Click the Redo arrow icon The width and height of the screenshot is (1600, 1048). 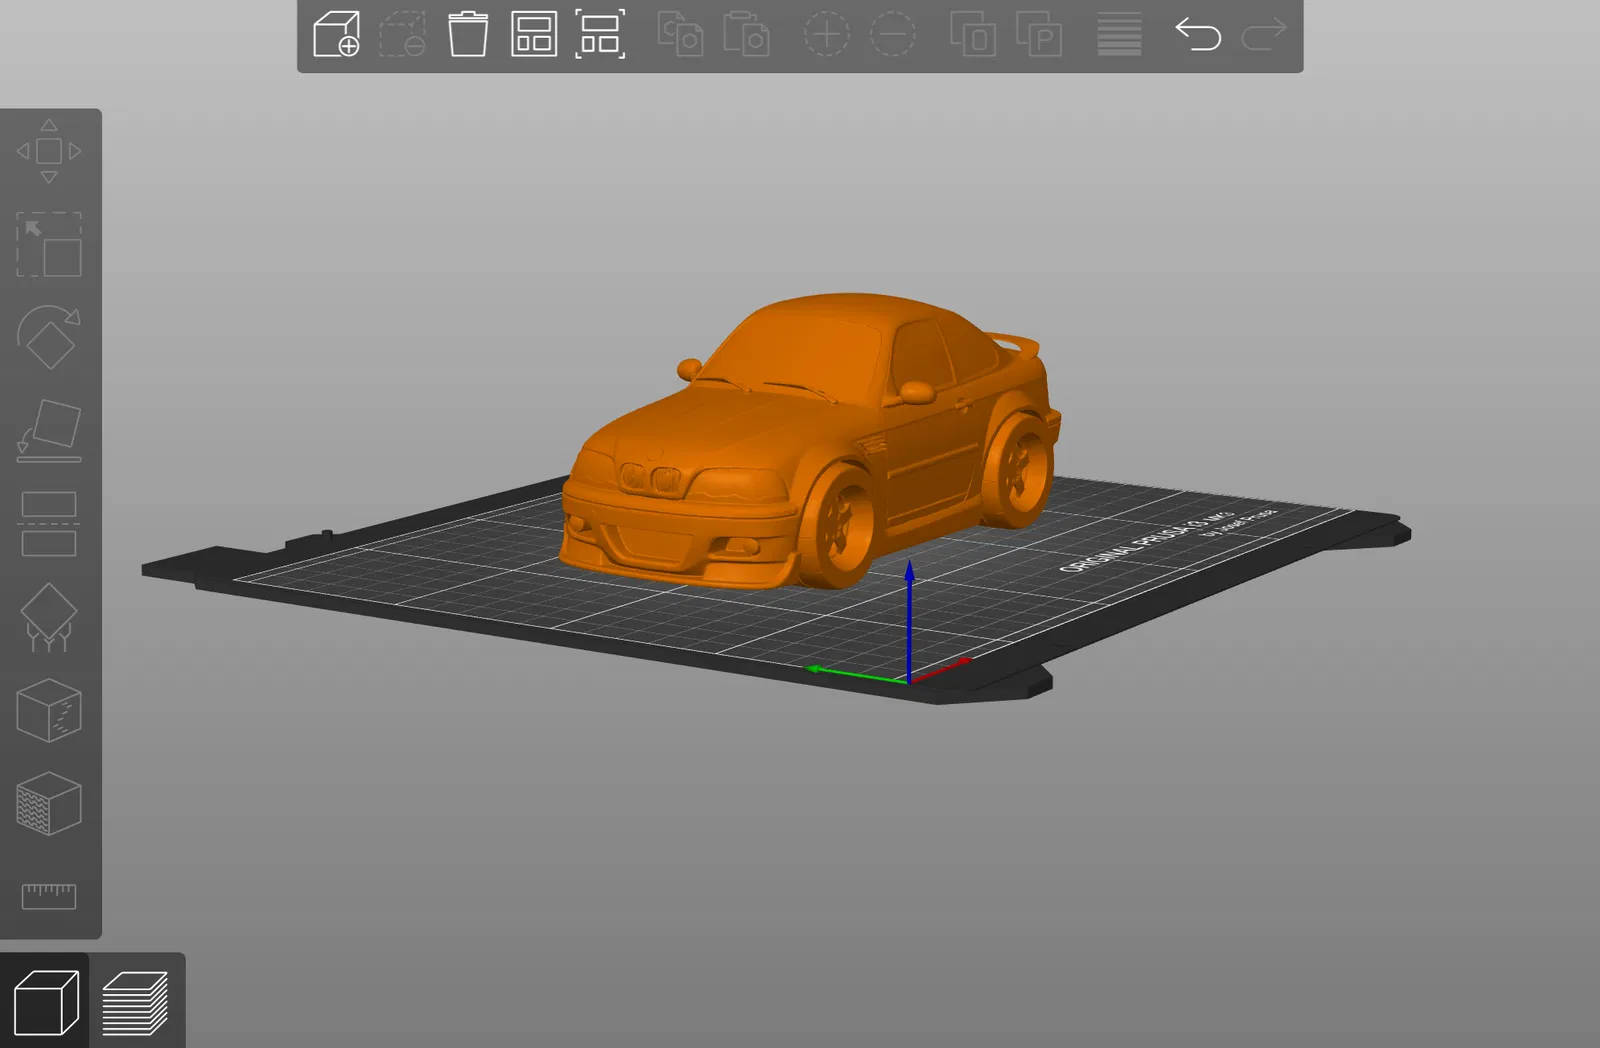1264,35
